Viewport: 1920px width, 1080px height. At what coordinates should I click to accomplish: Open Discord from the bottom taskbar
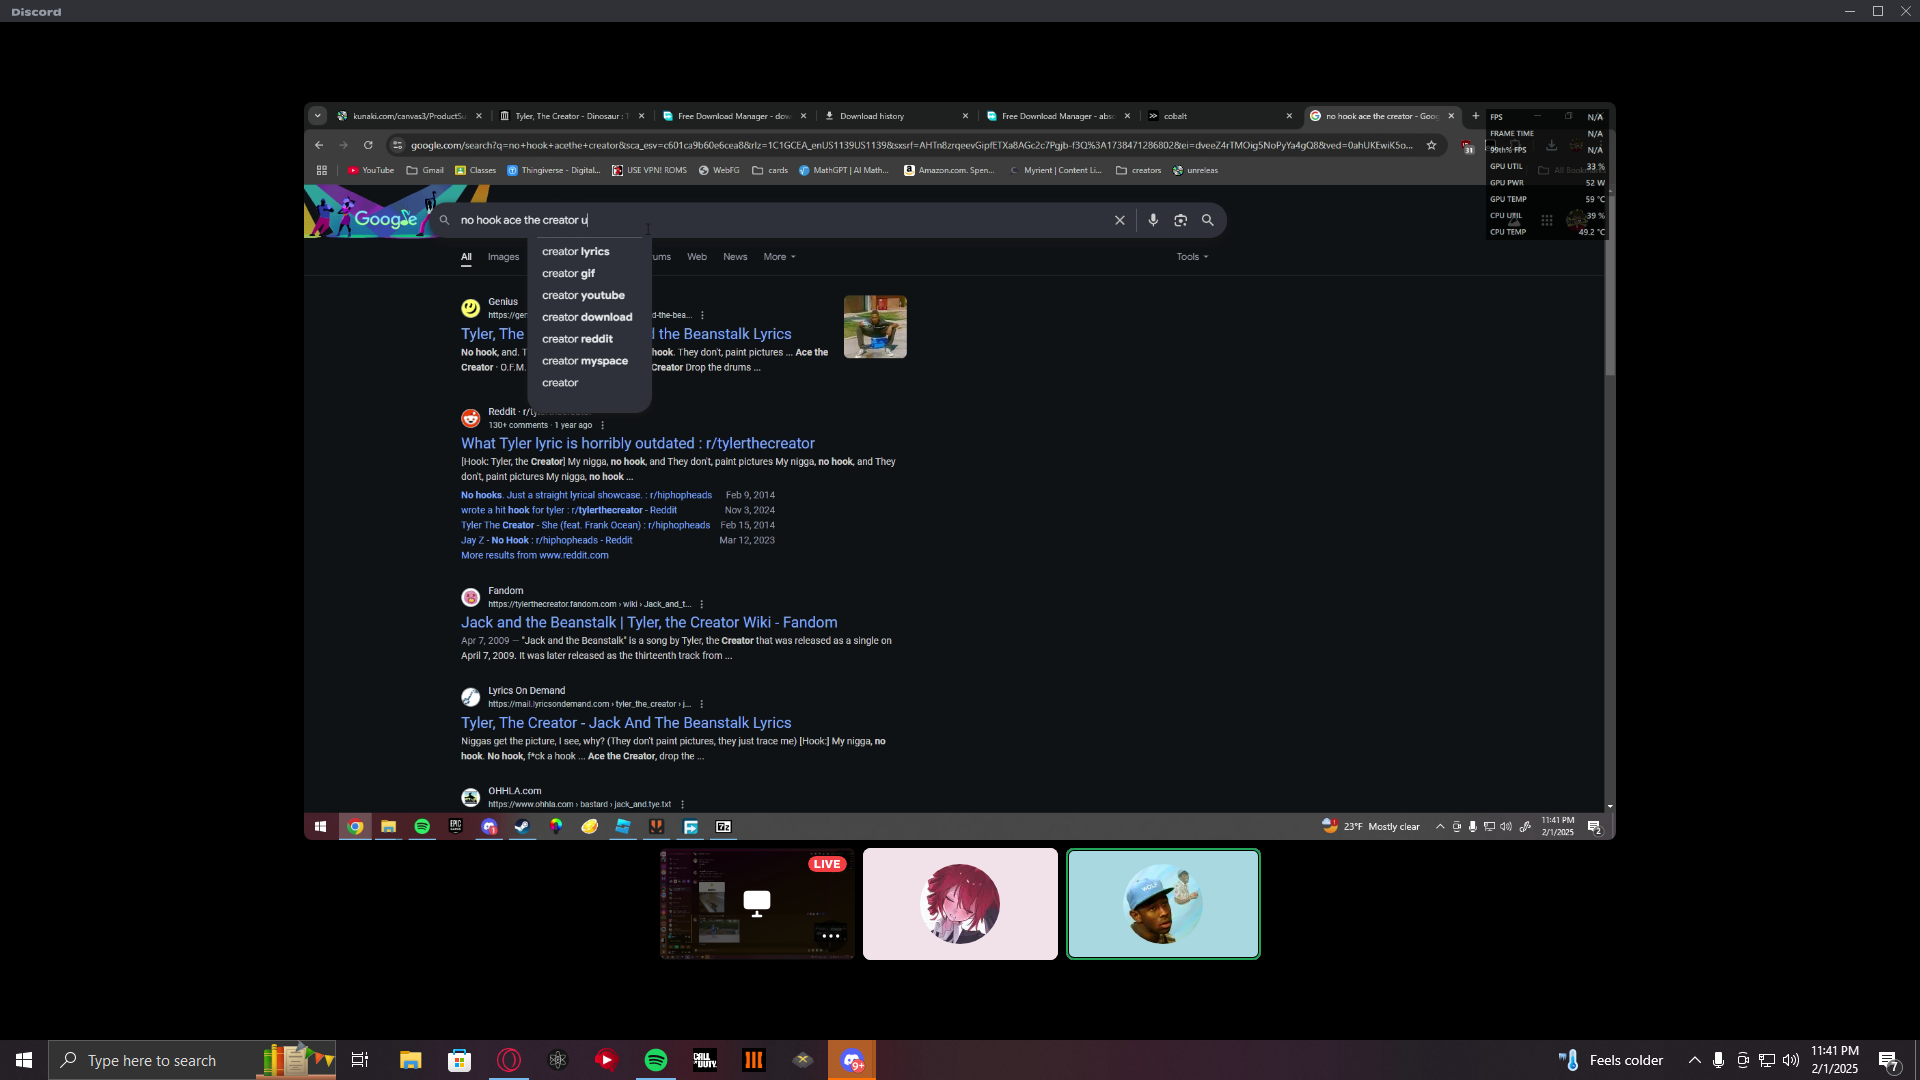coord(852,1060)
